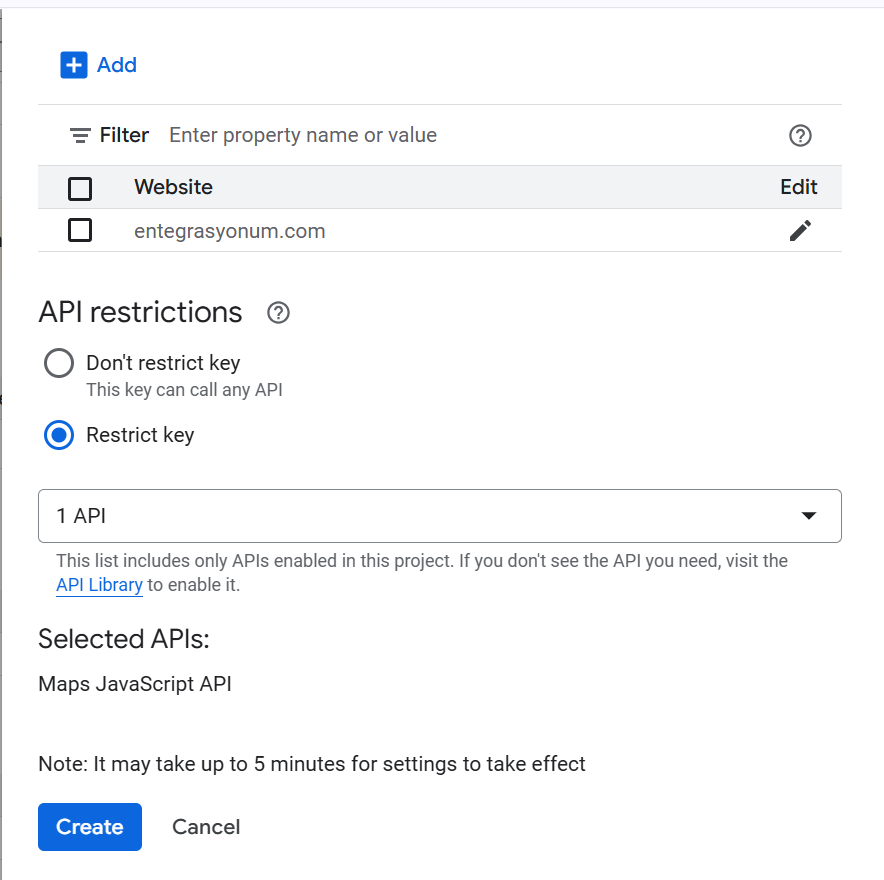
Task: Click the Maps JavaScript API selected item
Action: click(x=135, y=684)
